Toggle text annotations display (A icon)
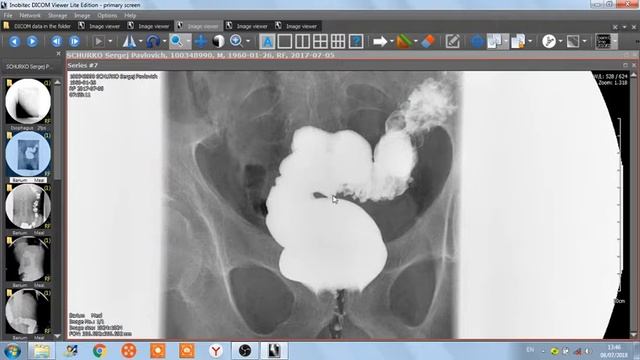This screenshot has height=360, width=640. (267, 41)
